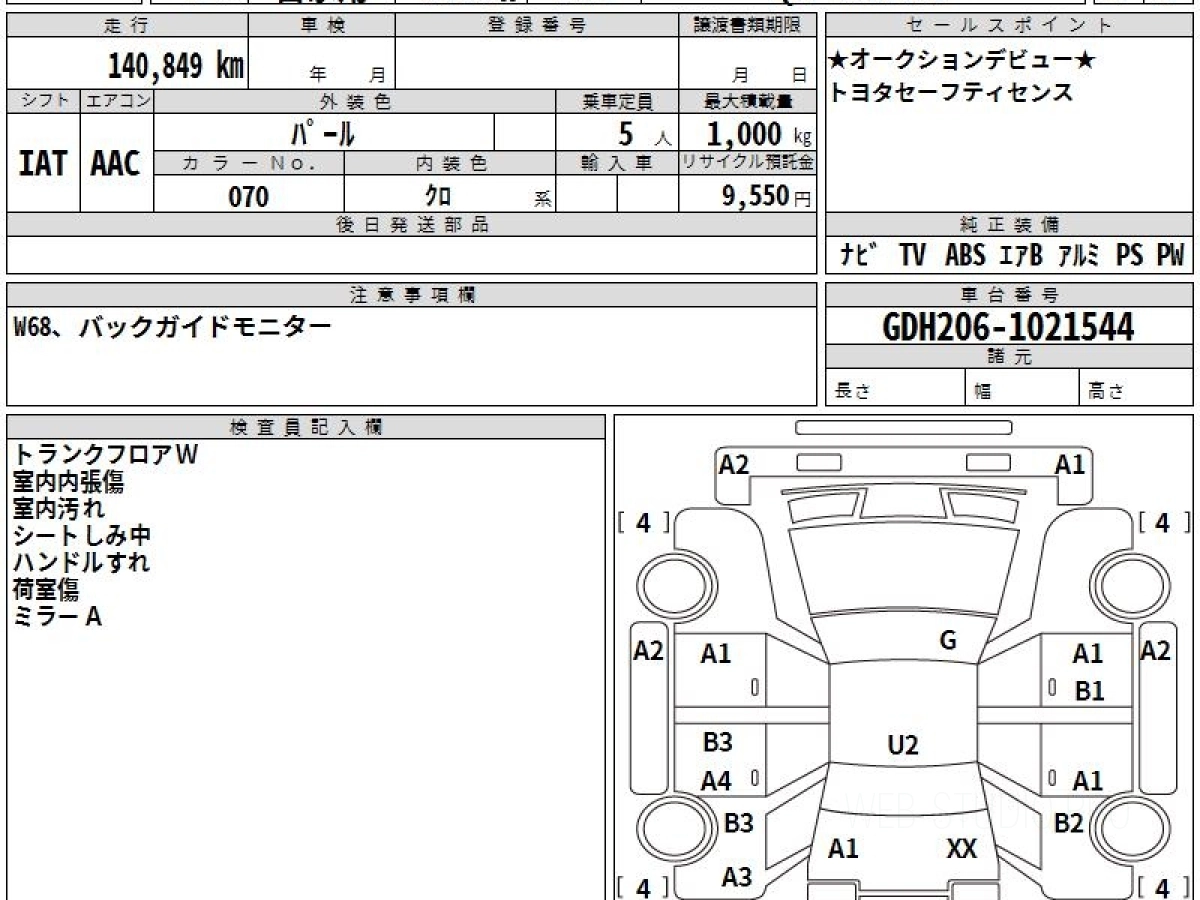
Task: Click the 最大積載量 header
Action: pyautogui.click(x=747, y=101)
